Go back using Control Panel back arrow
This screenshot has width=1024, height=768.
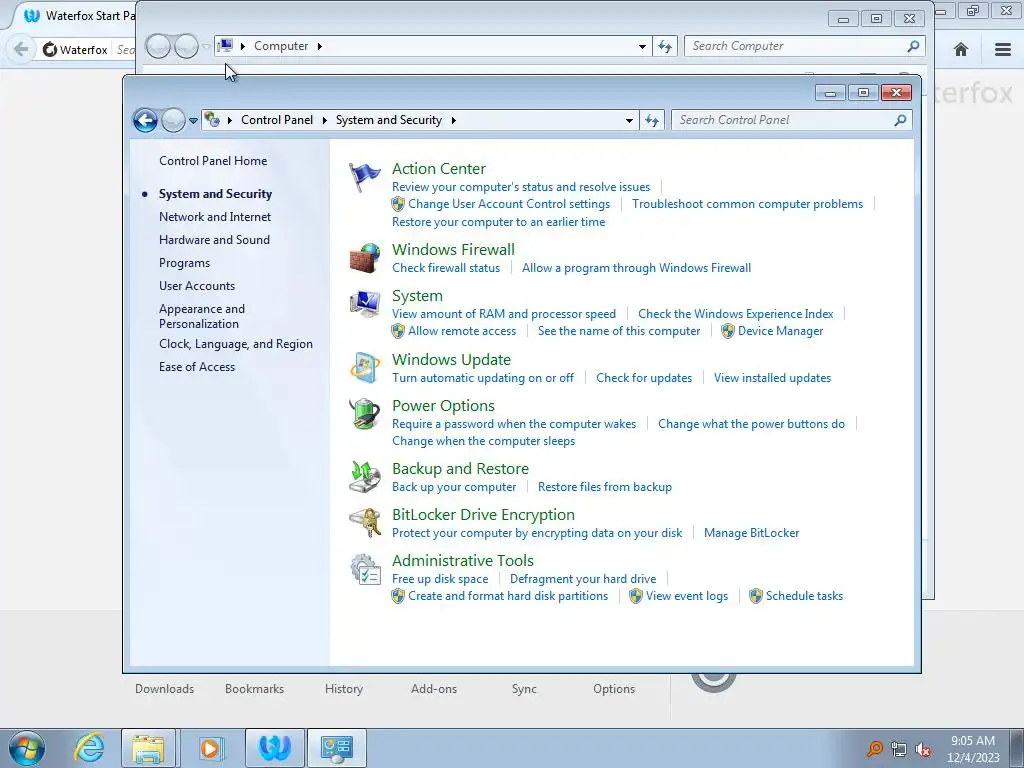coord(145,120)
